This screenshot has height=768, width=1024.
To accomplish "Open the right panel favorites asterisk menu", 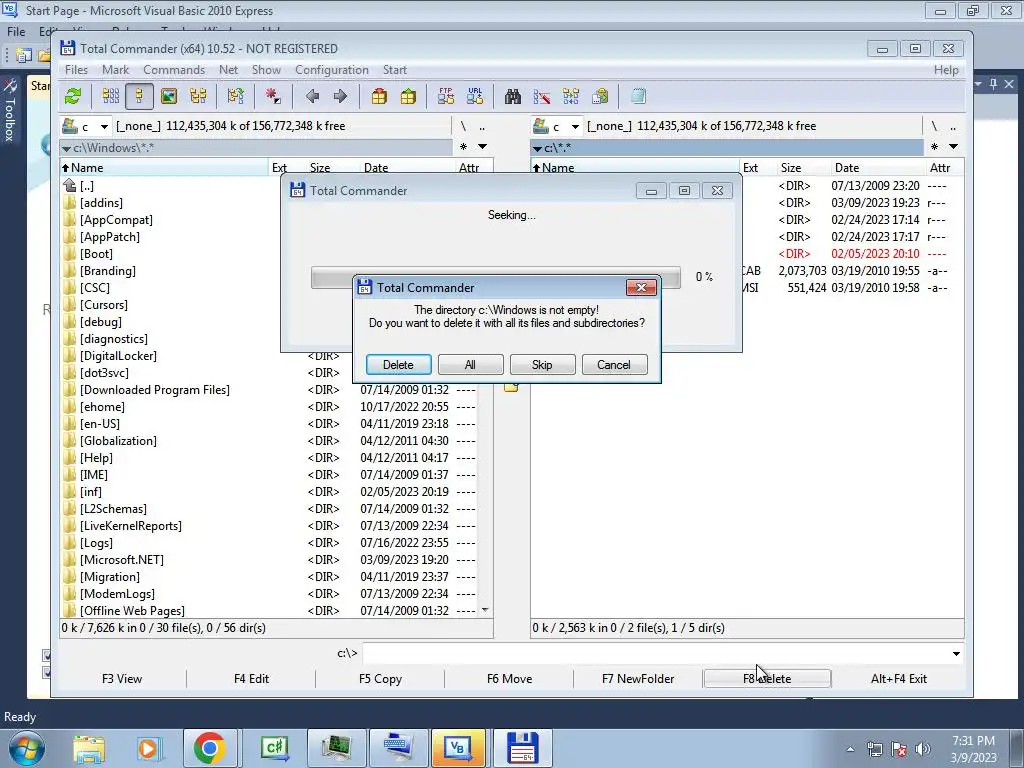I will (x=935, y=147).
